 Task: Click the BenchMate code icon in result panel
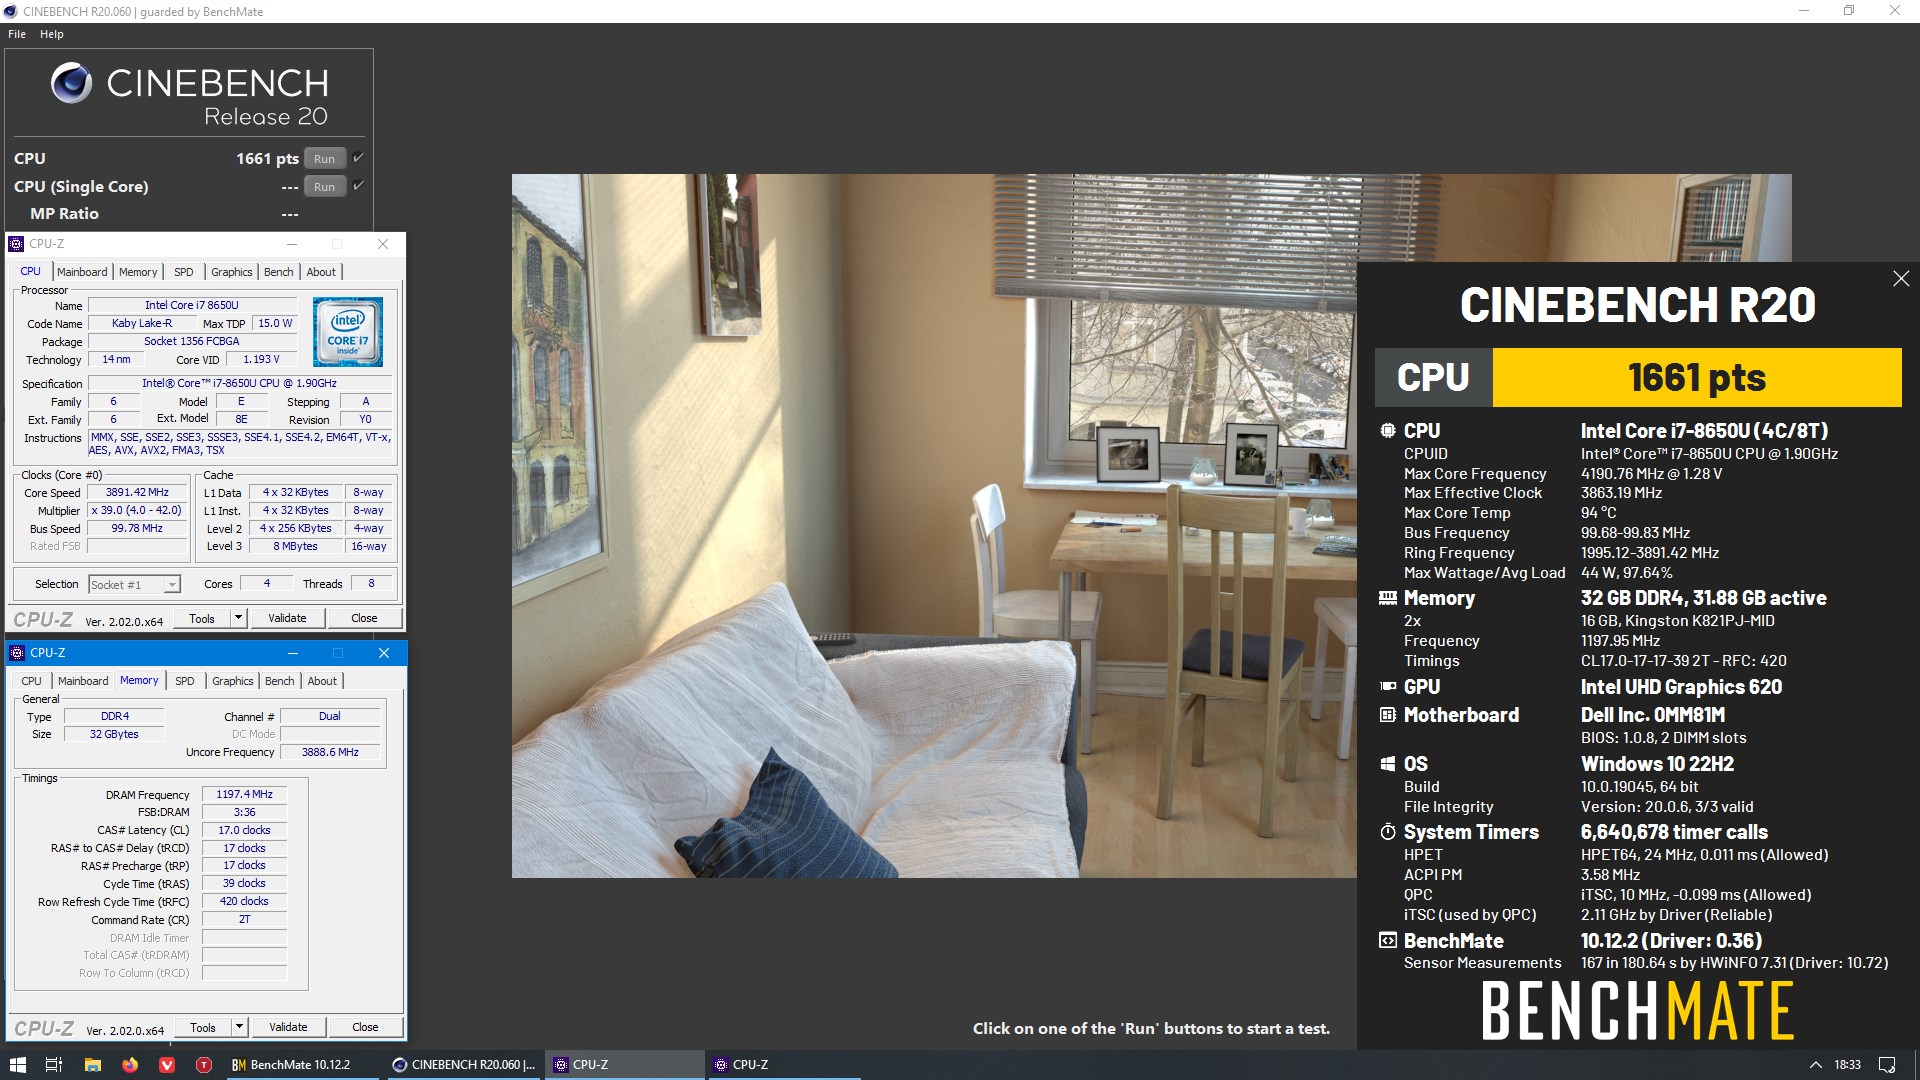click(1388, 941)
